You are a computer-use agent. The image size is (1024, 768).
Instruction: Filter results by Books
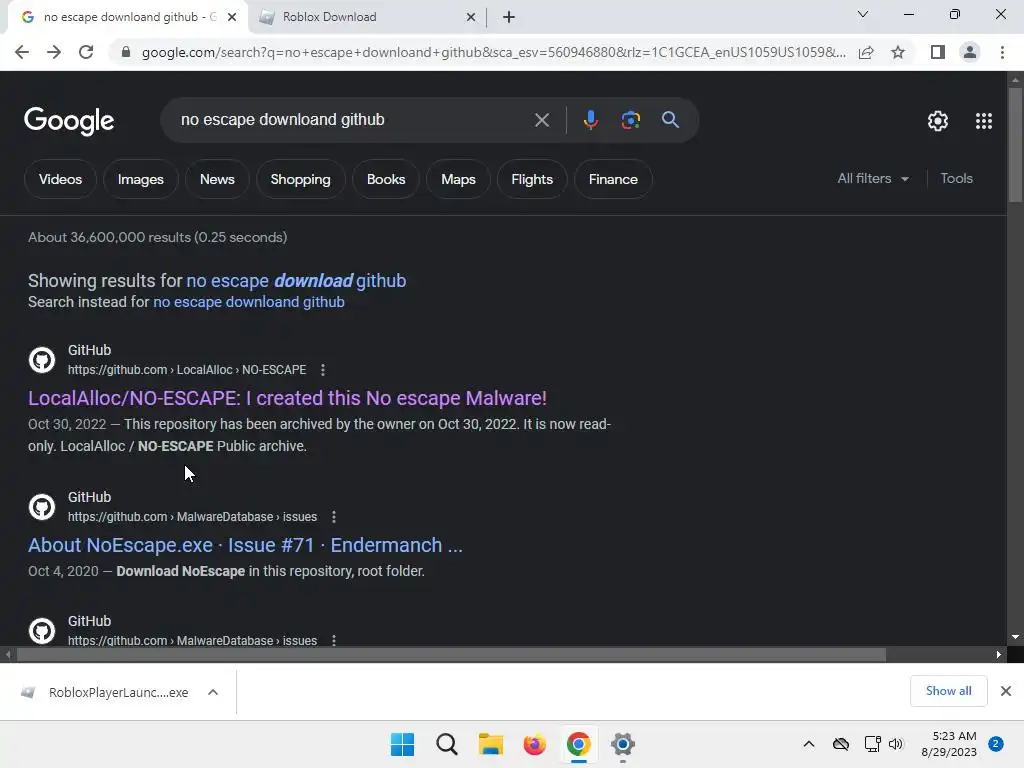[386, 180]
